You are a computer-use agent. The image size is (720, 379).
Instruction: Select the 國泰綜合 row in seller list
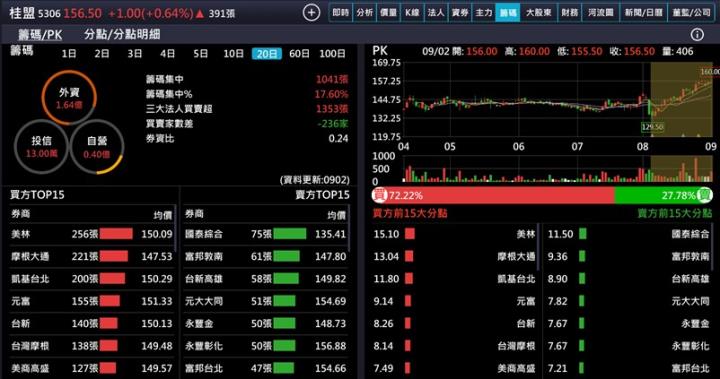coord(265,234)
